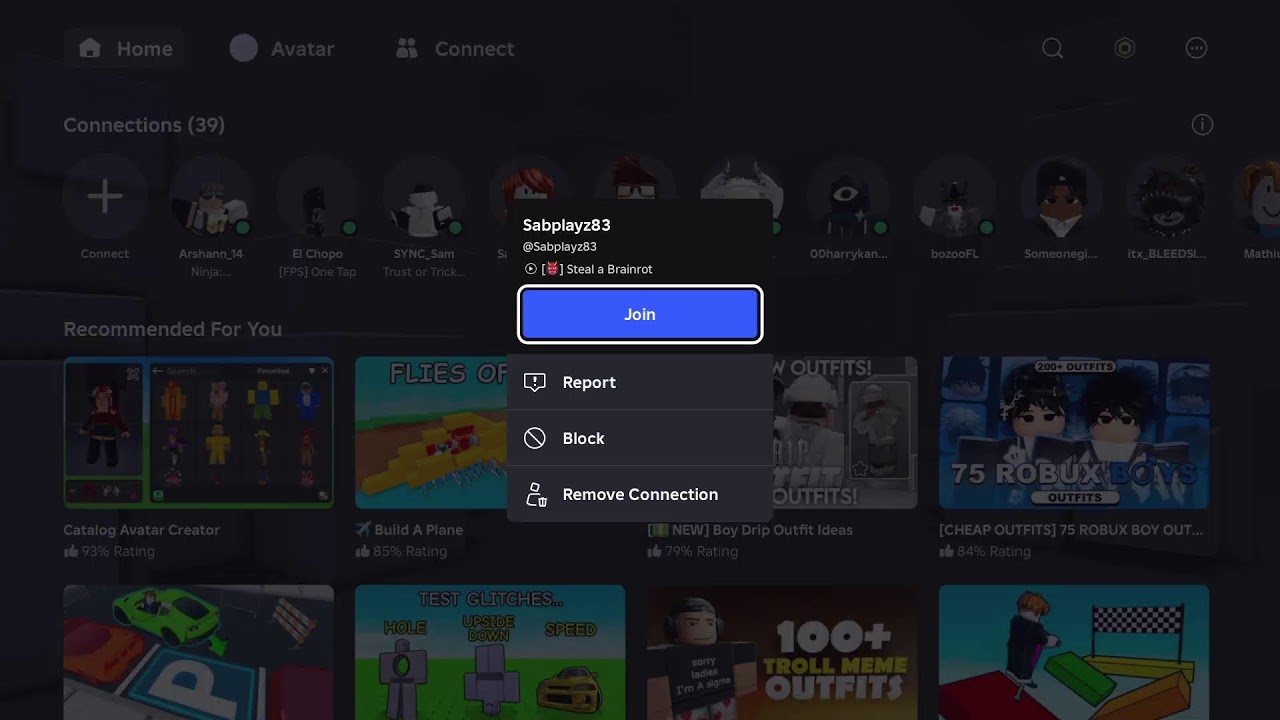The width and height of the screenshot is (1280, 720).
Task: Click the '79% Rating' text
Action: tap(702, 551)
